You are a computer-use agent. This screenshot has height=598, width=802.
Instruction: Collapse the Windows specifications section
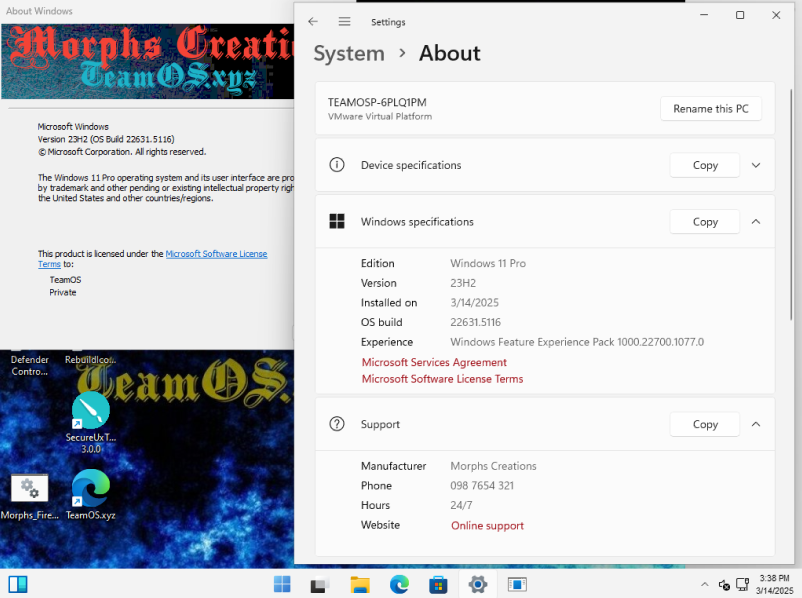tap(756, 222)
